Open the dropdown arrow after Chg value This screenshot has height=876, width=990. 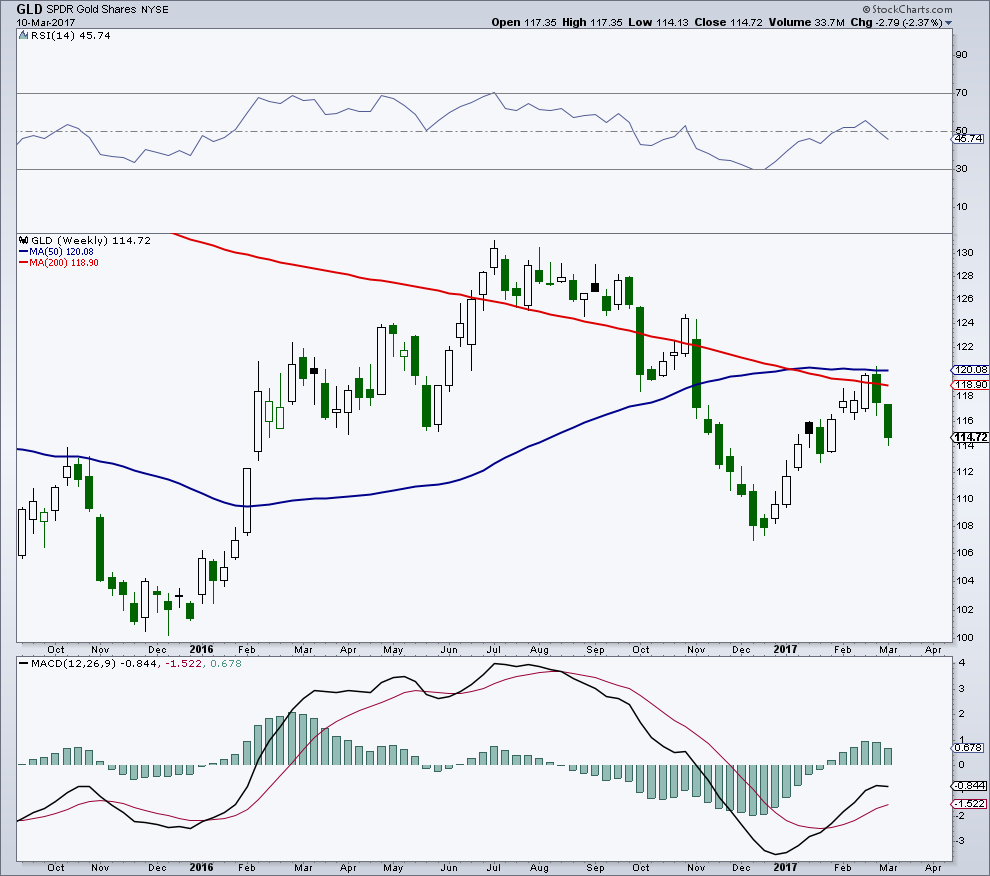(x=948, y=23)
